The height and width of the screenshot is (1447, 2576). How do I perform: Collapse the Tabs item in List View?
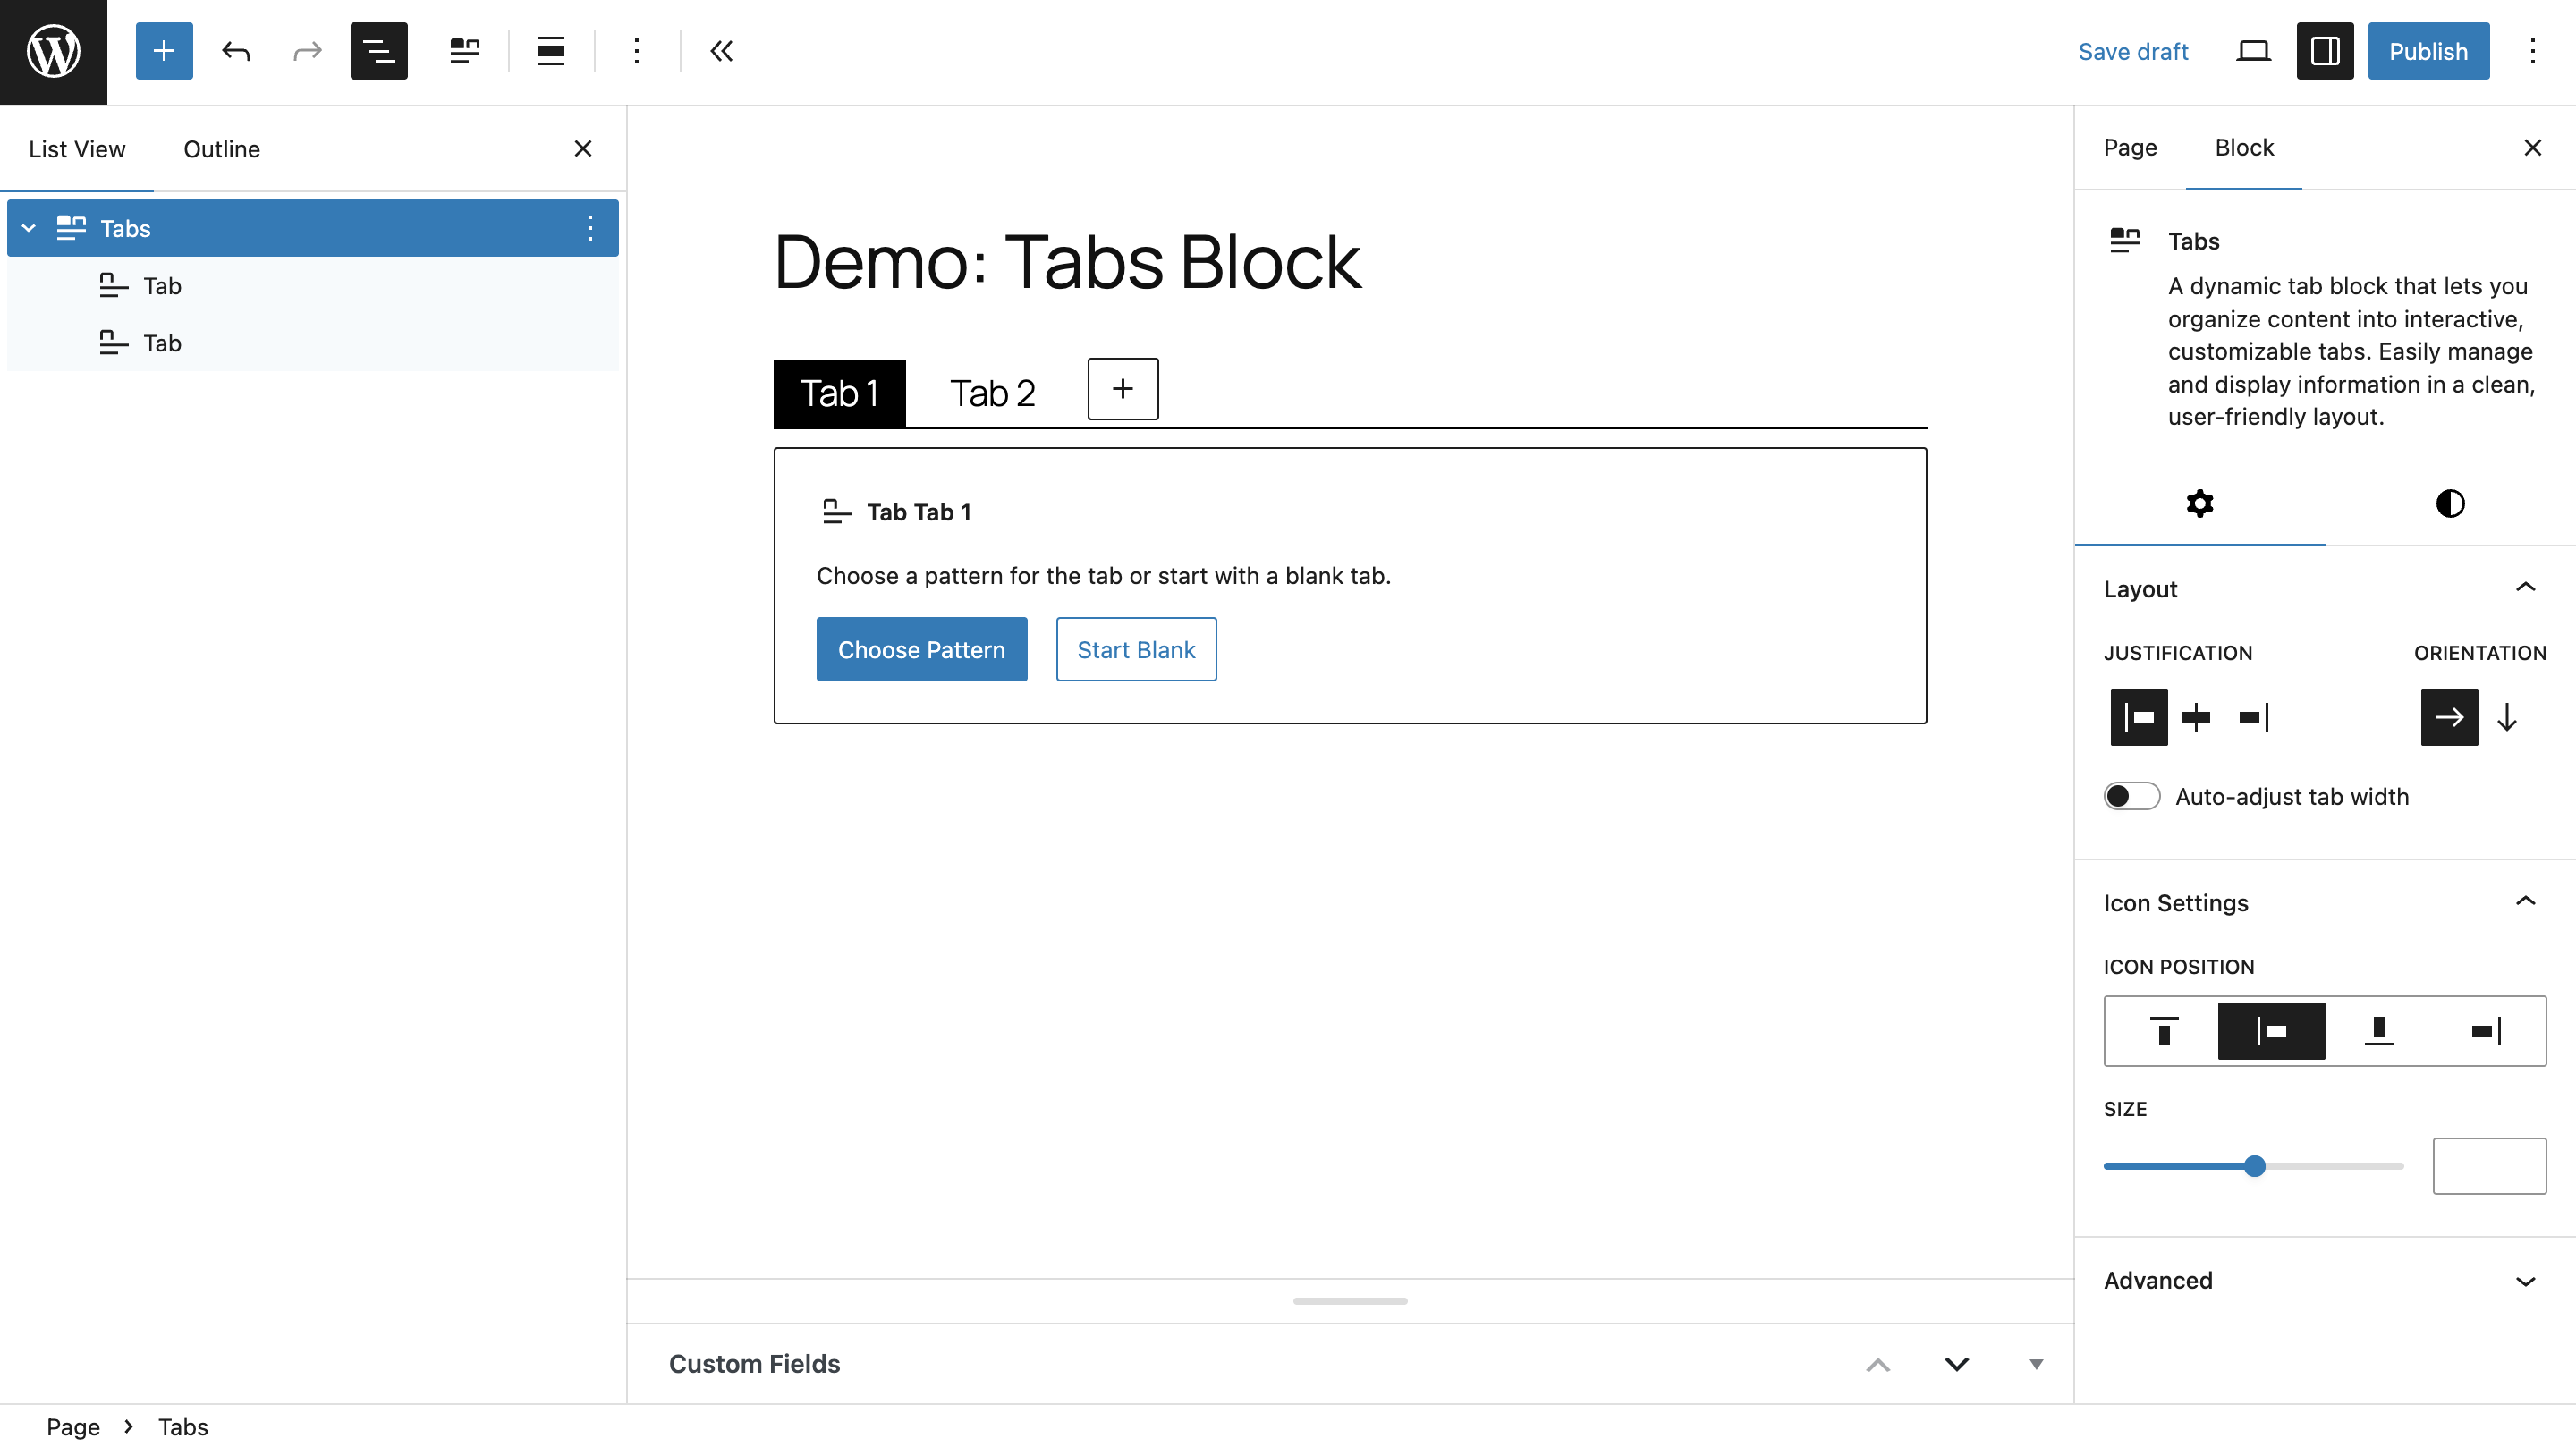[29, 228]
